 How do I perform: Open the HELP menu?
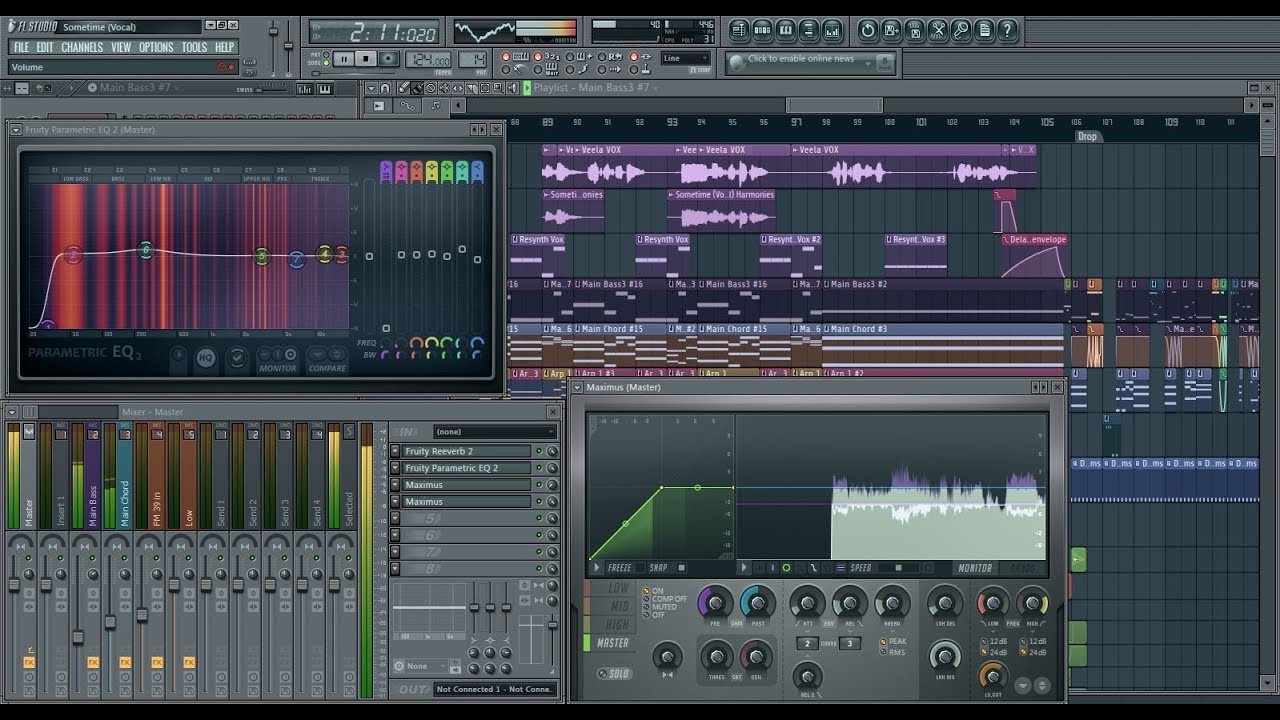click(x=225, y=47)
